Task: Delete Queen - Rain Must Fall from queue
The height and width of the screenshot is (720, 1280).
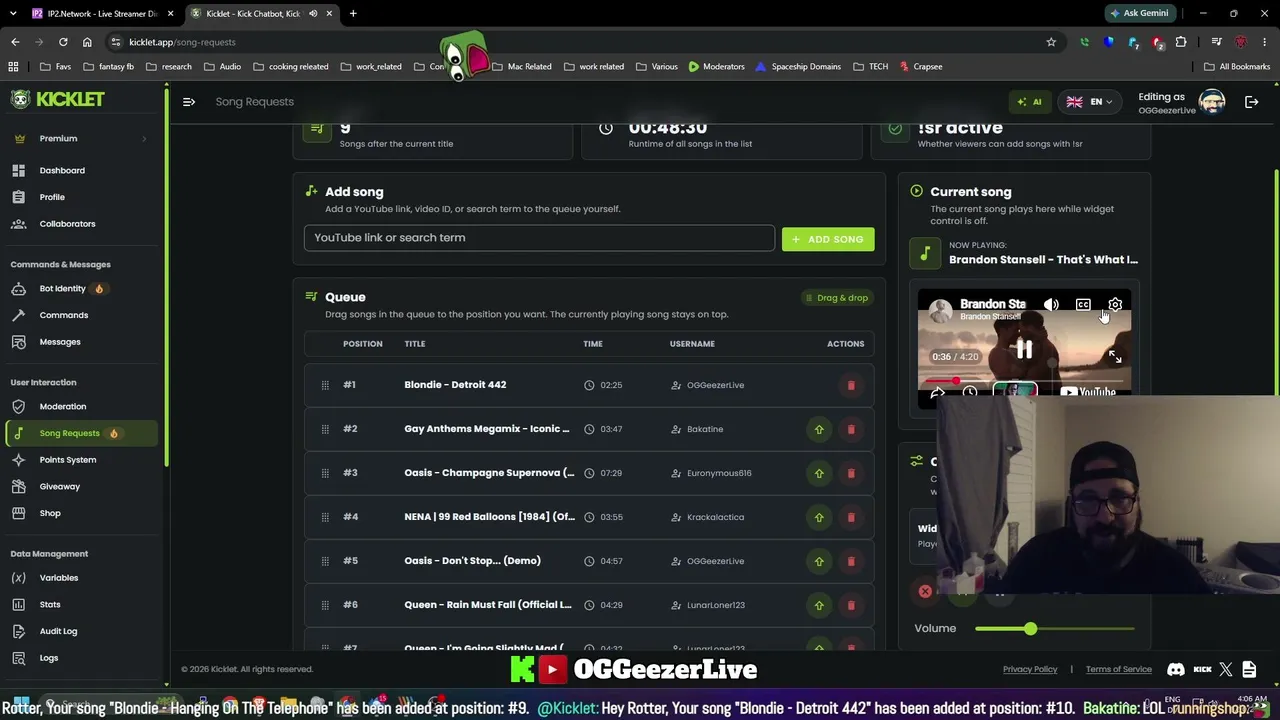Action: point(851,605)
